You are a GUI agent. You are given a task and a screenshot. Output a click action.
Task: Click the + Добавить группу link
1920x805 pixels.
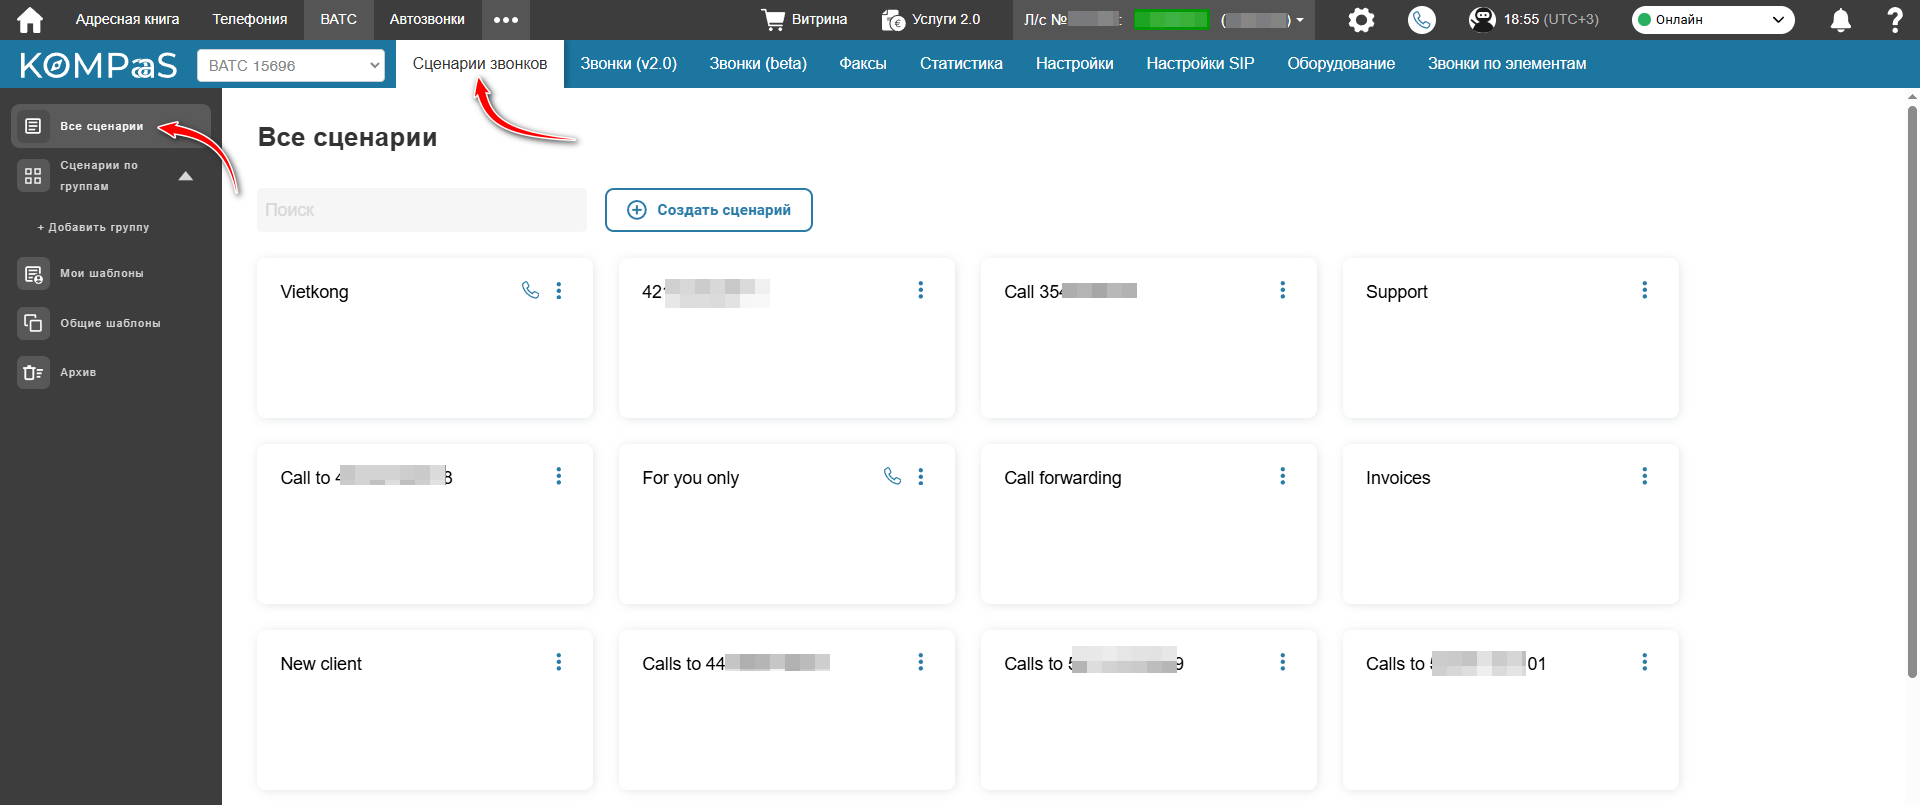pos(94,228)
